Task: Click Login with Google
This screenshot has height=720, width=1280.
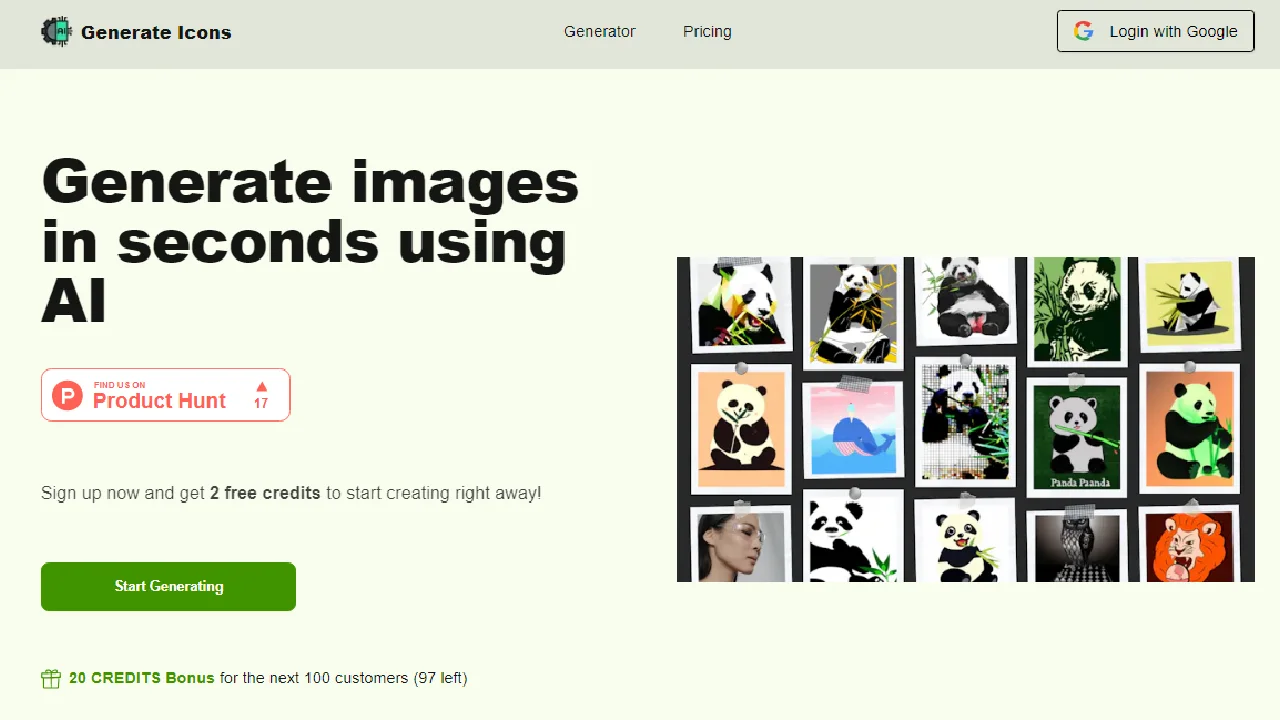Action: click(x=1155, y=31)
